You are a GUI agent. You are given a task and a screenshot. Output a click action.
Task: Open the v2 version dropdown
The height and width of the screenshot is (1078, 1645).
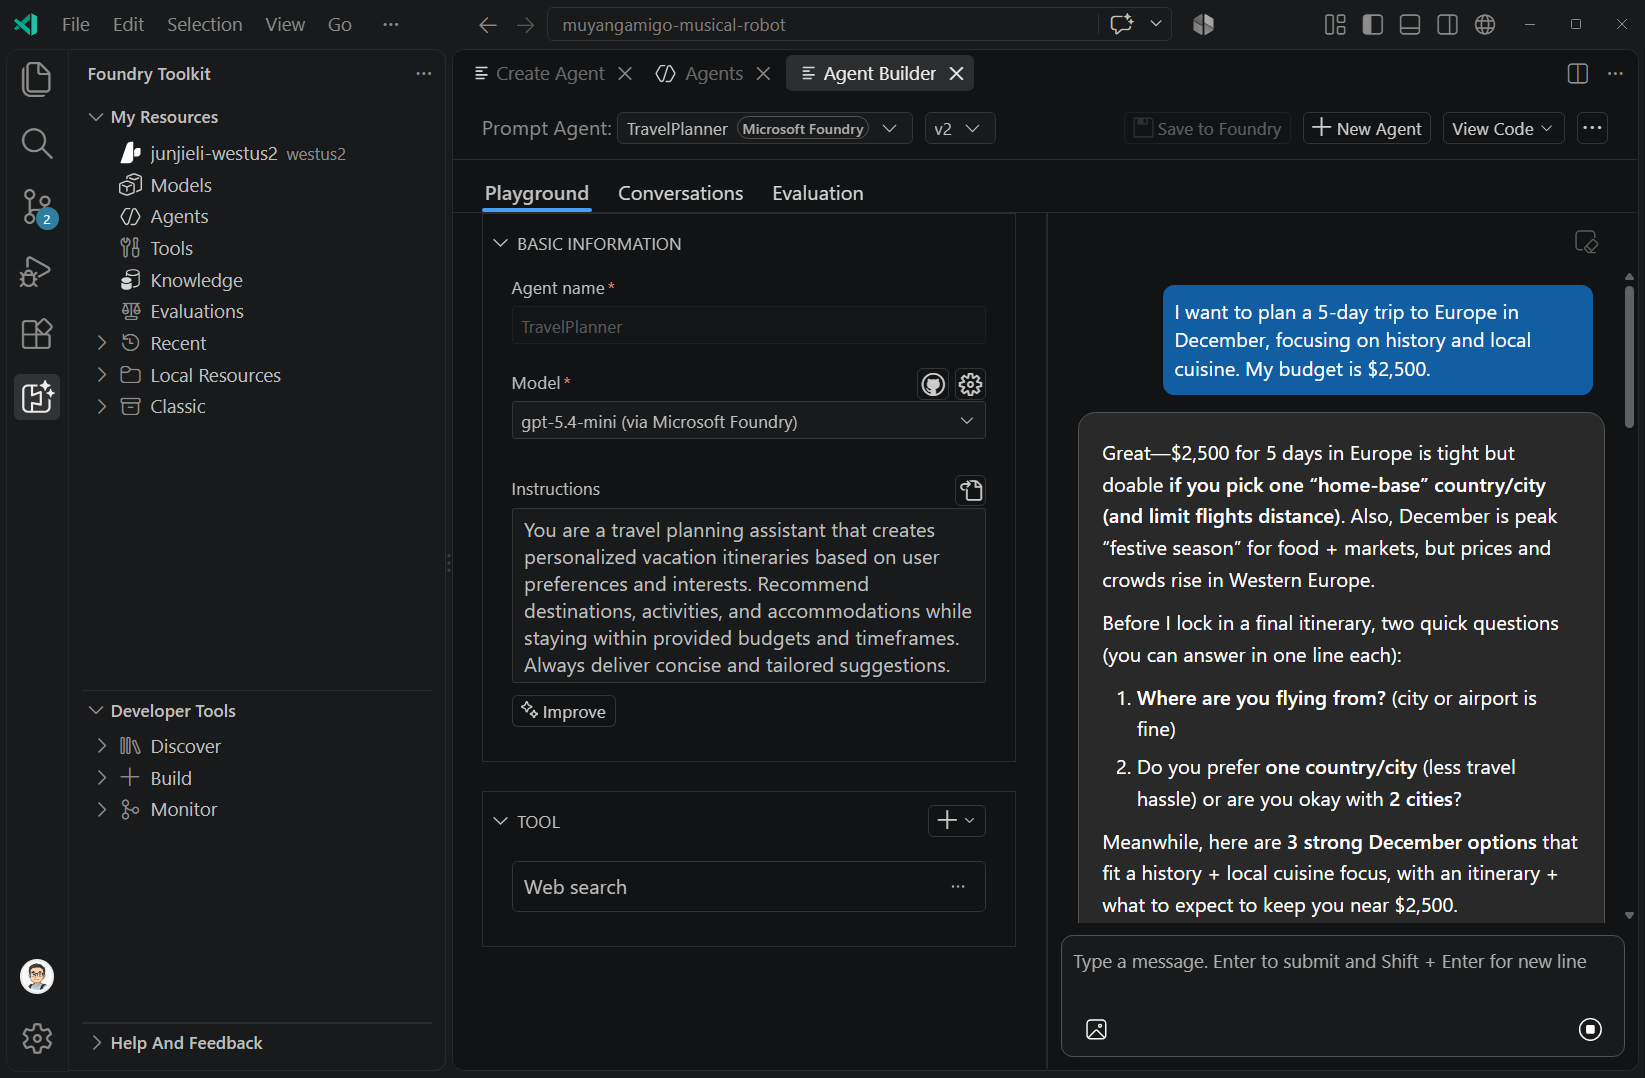(x=959, y=128)
